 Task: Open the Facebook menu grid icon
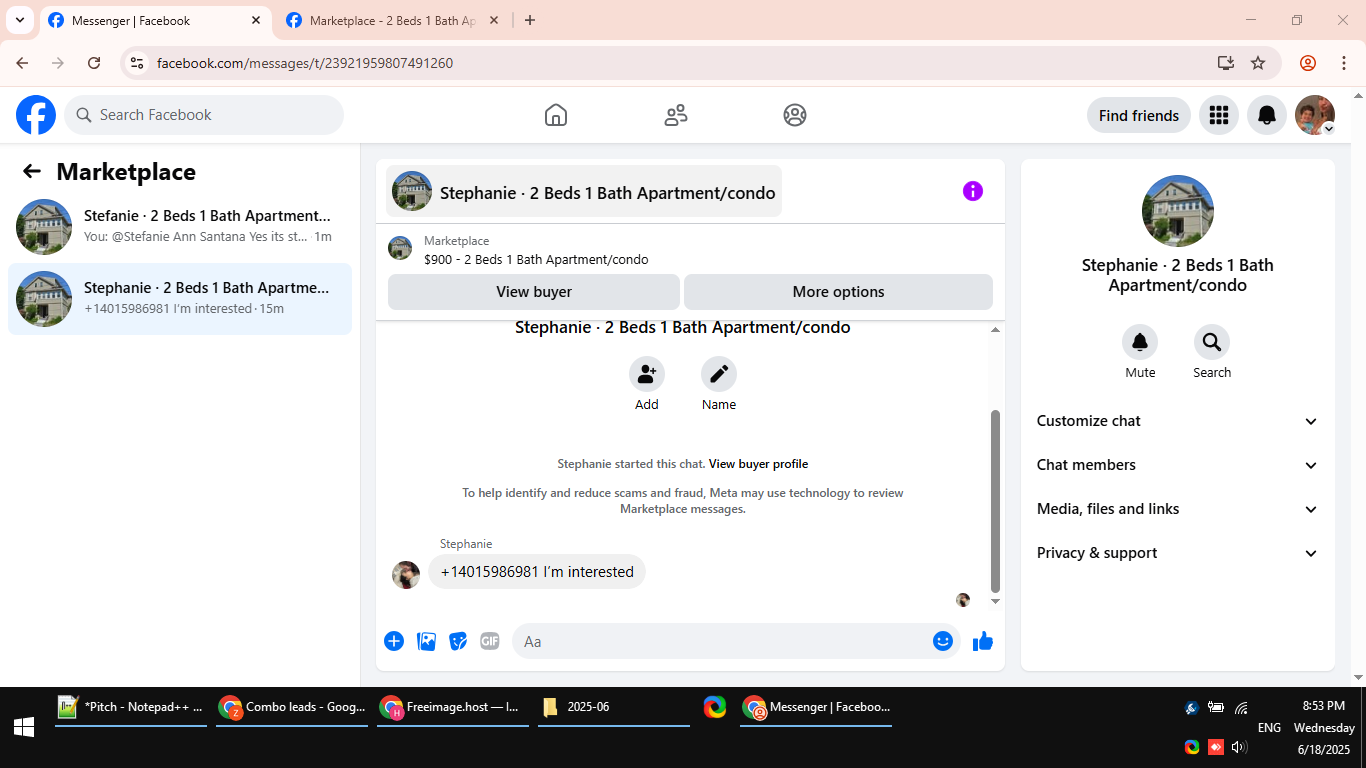click(x=1218, y=115)
